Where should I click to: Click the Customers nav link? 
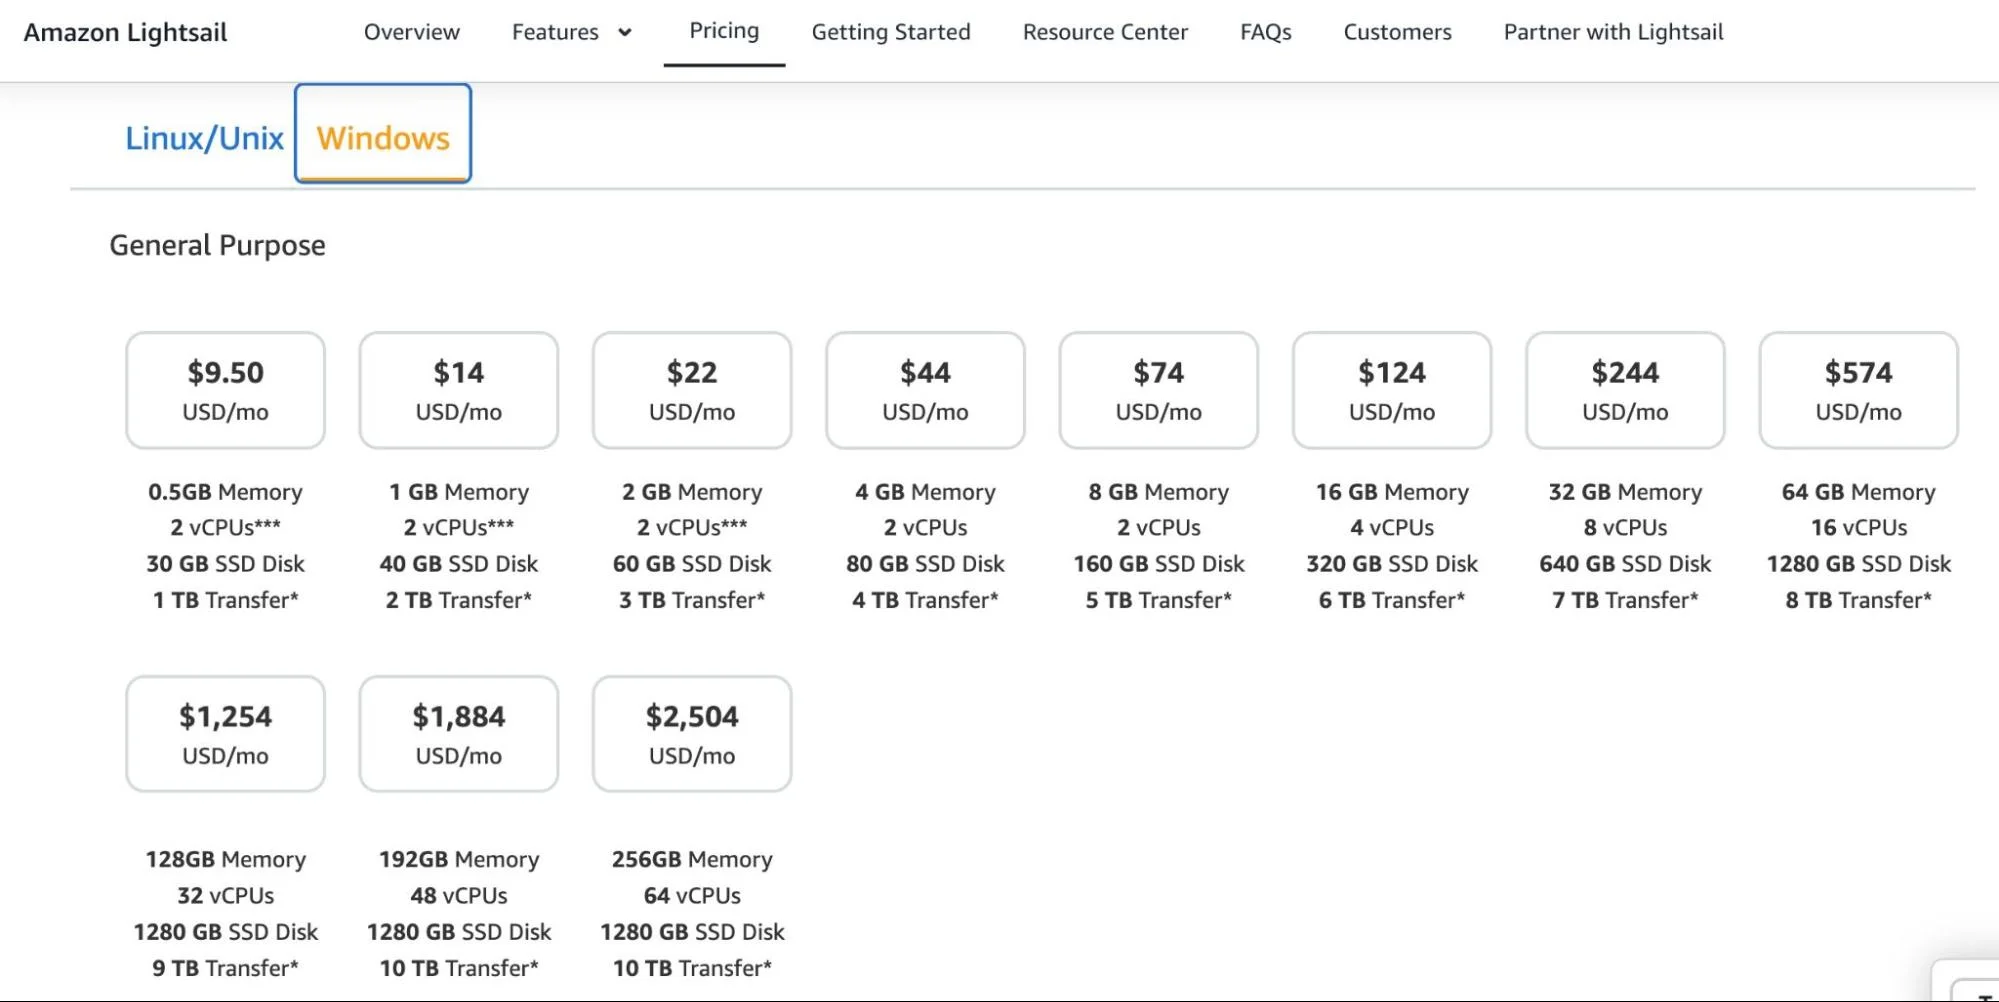(x=1397, y=32)
